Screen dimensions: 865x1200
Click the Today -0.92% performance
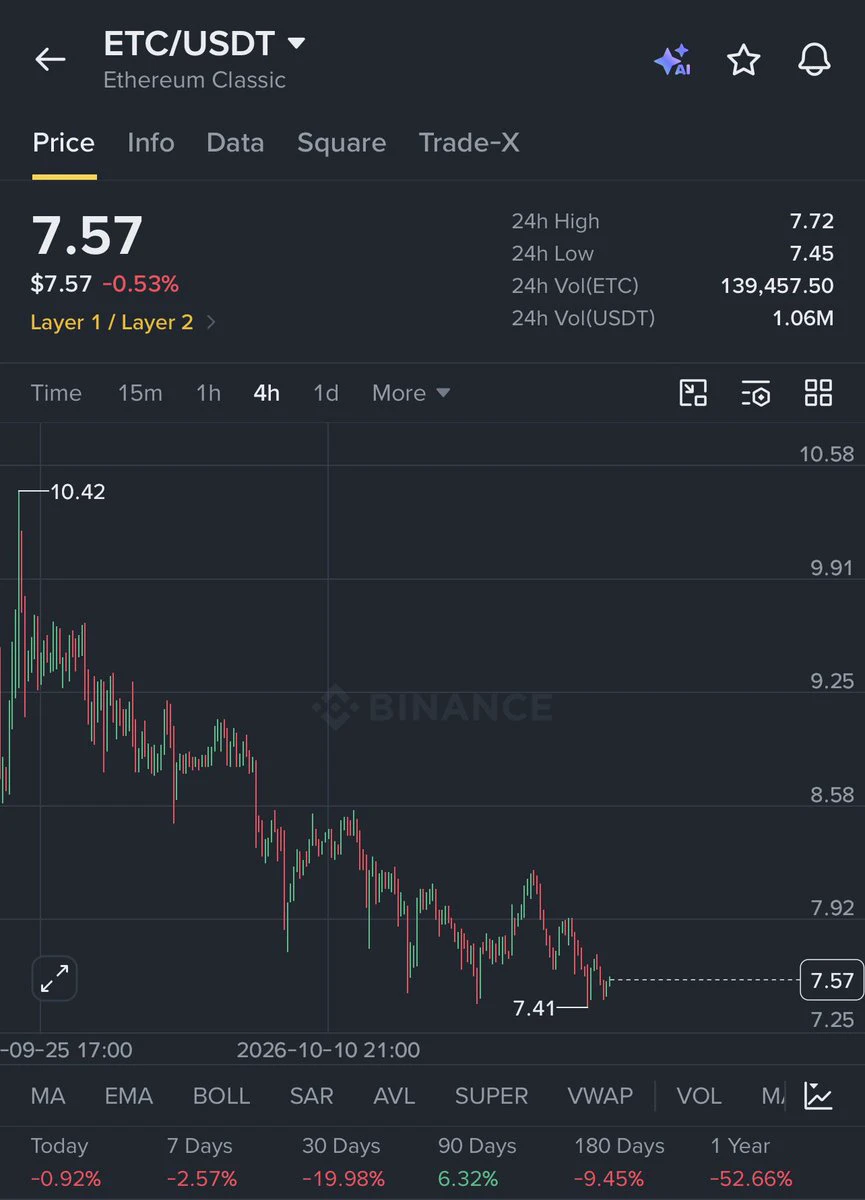click(x=66, y=1162)
